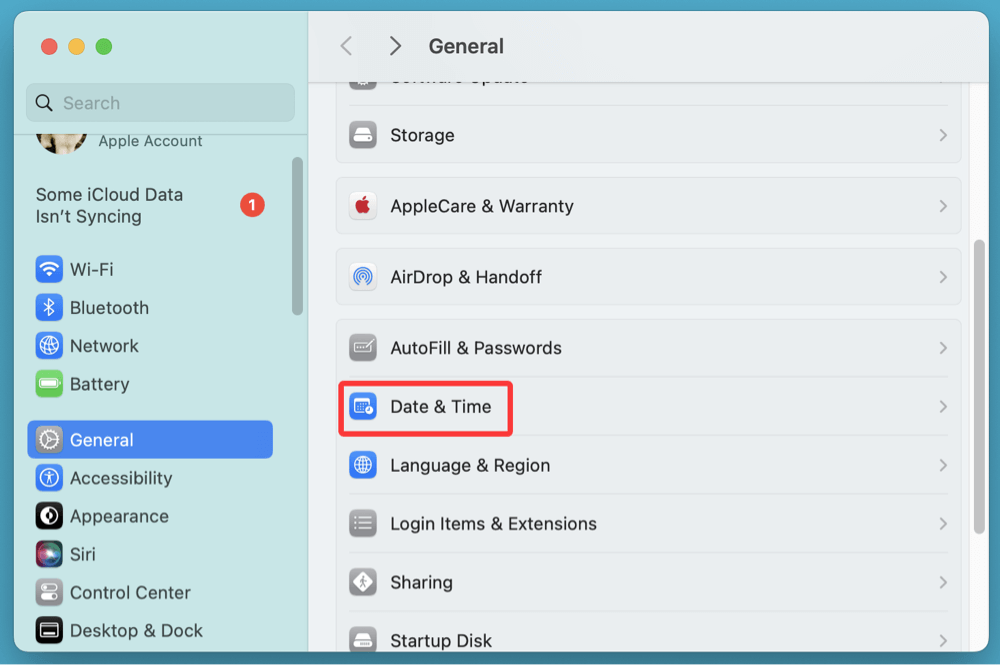Click the Language & Region globe icon
Image resolution: width=1000 pixels, height=665 pixels.
tap(362, 465)
